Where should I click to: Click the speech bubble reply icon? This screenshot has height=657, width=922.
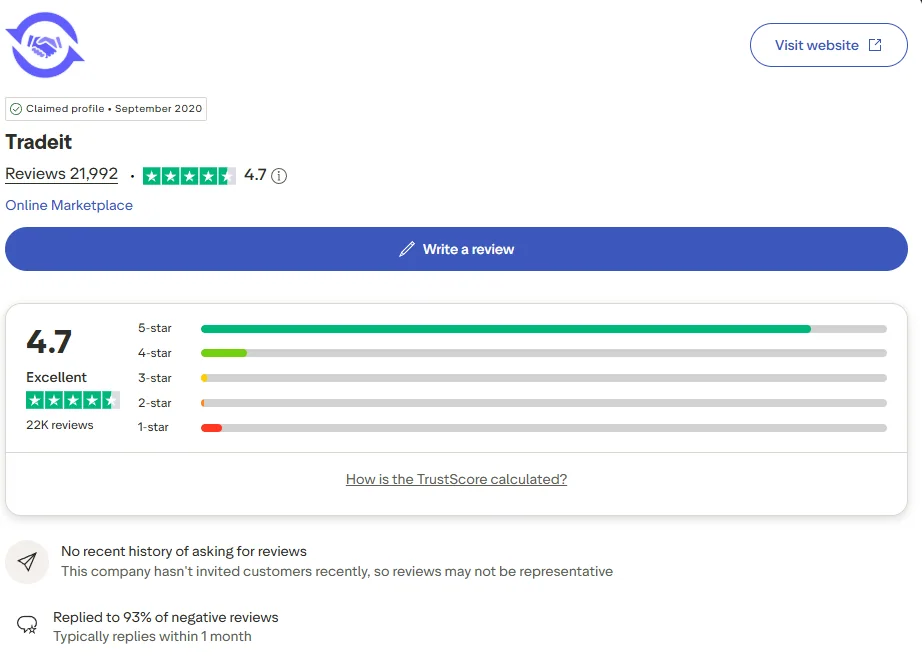(x=27, y=625)
